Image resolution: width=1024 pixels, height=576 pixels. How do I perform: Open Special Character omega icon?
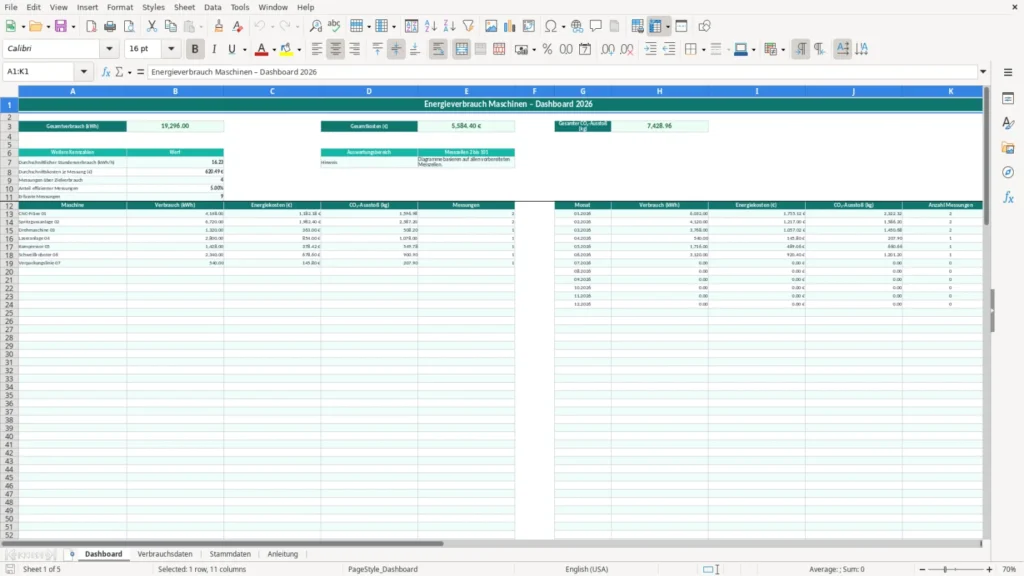pos(551,26)
